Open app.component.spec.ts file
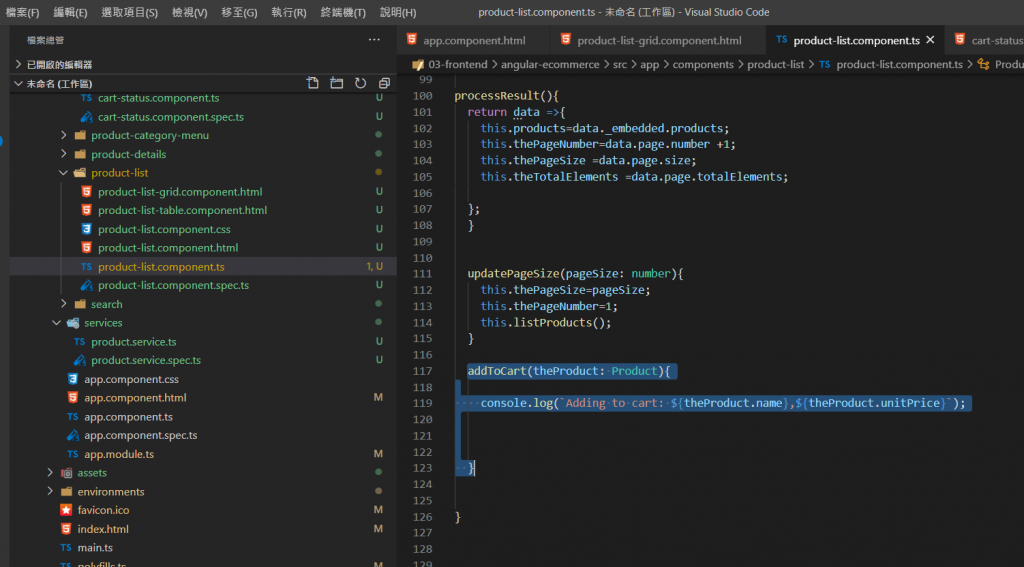The image size is (1024, 567). point(140,435)
